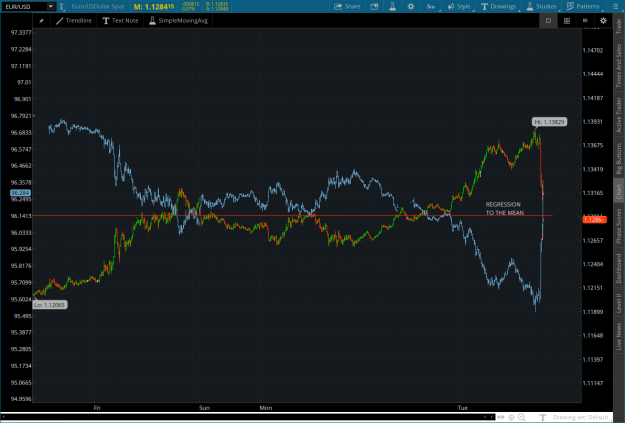Click the pin icon in drawing toolbar
The image size is (625, 423).
(x=41, y=21)
